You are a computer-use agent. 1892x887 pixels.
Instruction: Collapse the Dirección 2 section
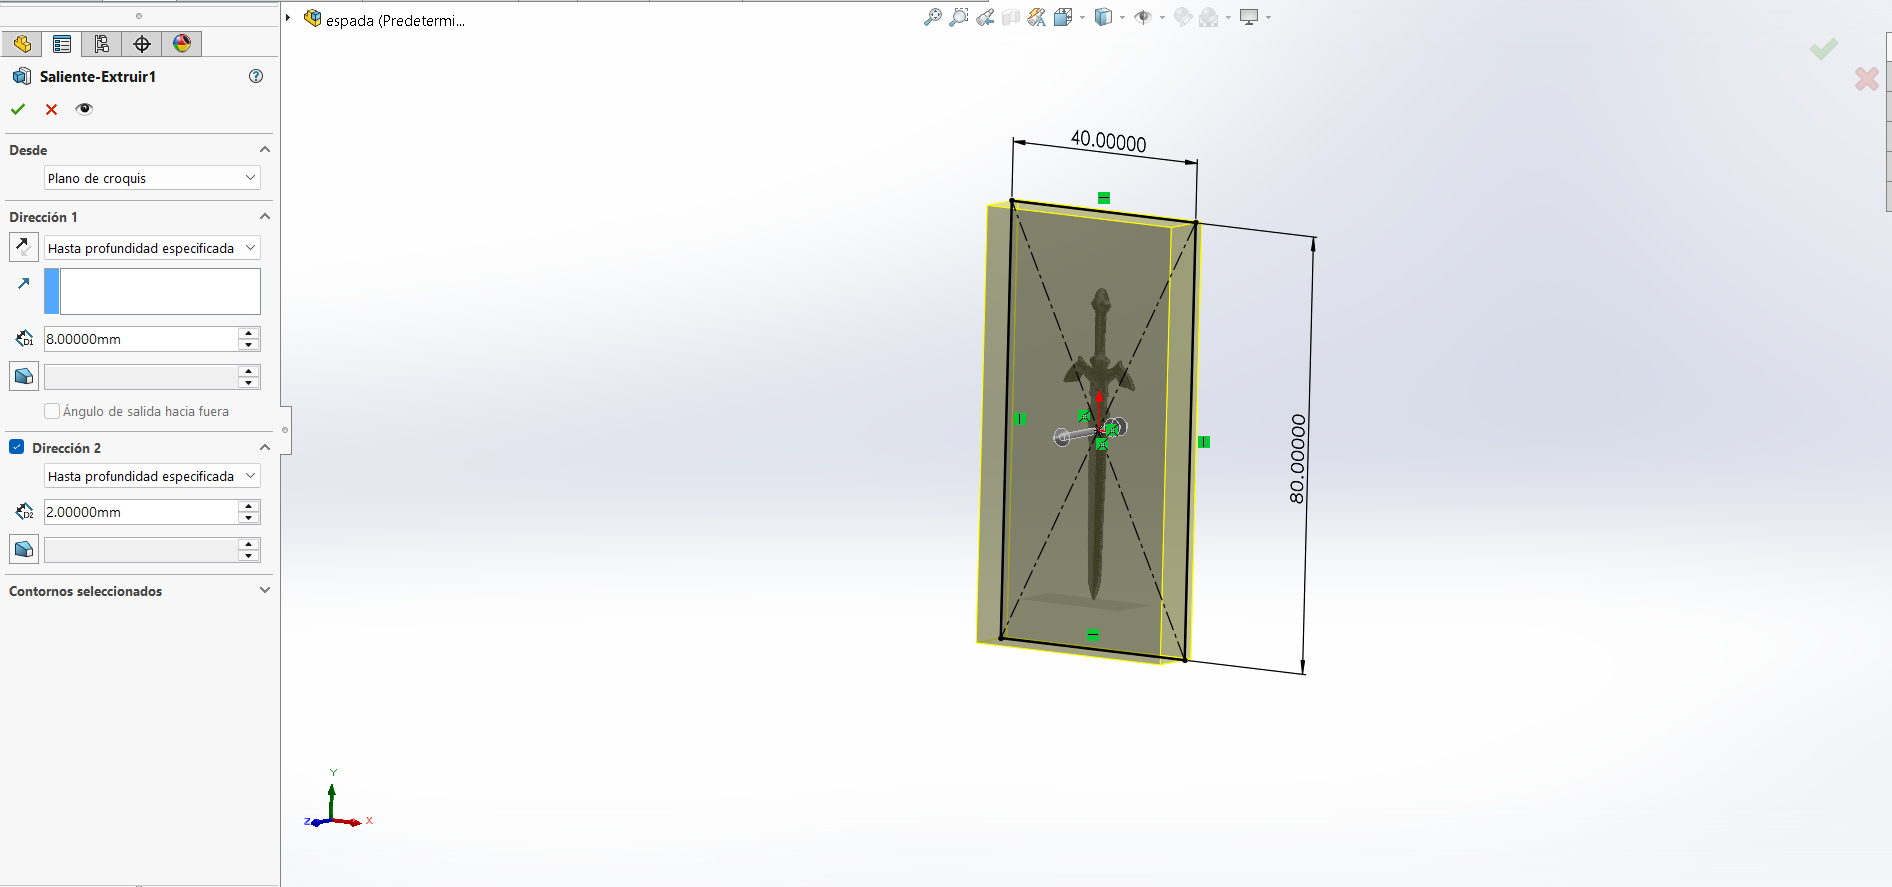[265, 448]
